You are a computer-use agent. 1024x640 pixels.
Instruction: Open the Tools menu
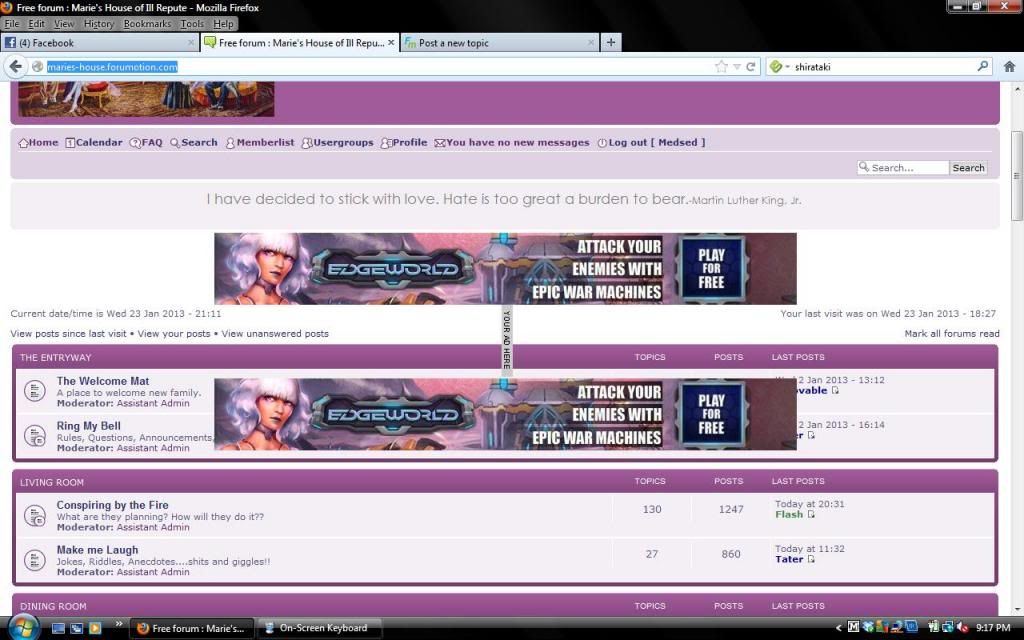pyautogui.click(x=192, y=24)
